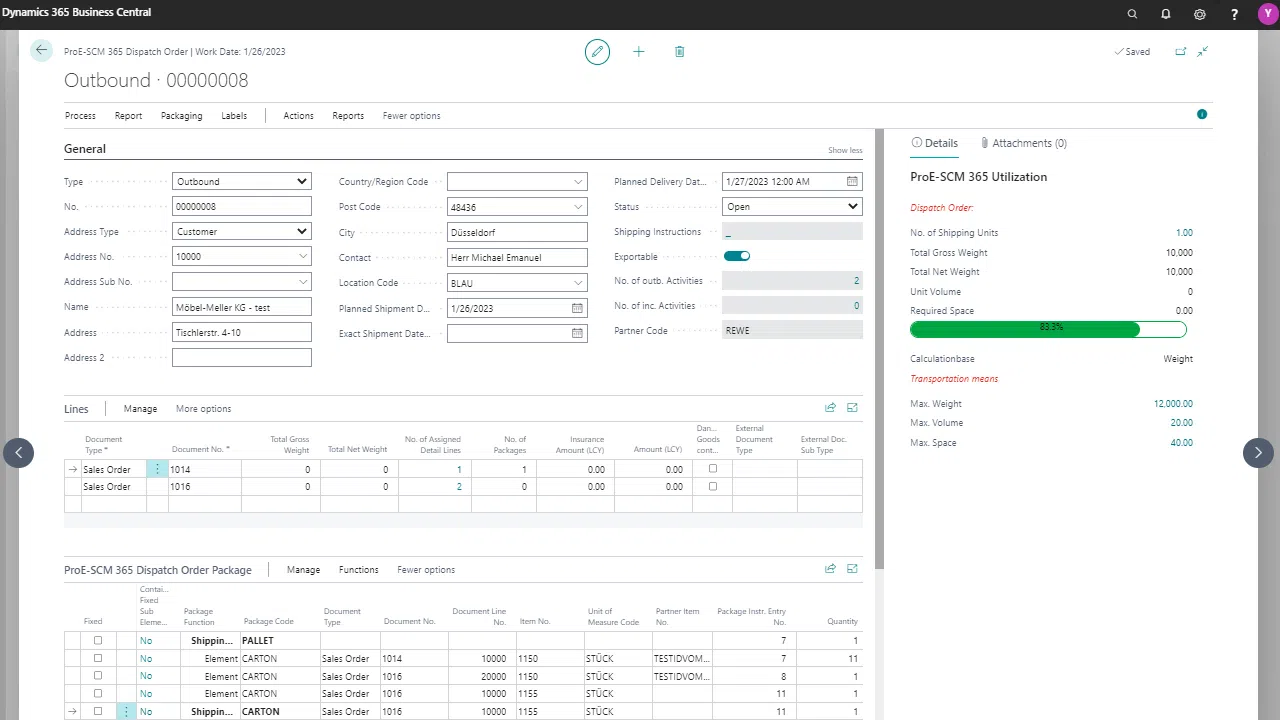The height and width of the screenshot is (720, 1280).
Task: Toggle the FactBox info icon
Action: click(x=1202, y=115)
